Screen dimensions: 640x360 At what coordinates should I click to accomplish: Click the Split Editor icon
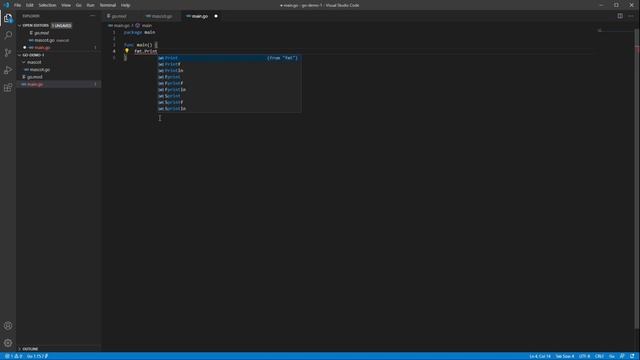620,16
